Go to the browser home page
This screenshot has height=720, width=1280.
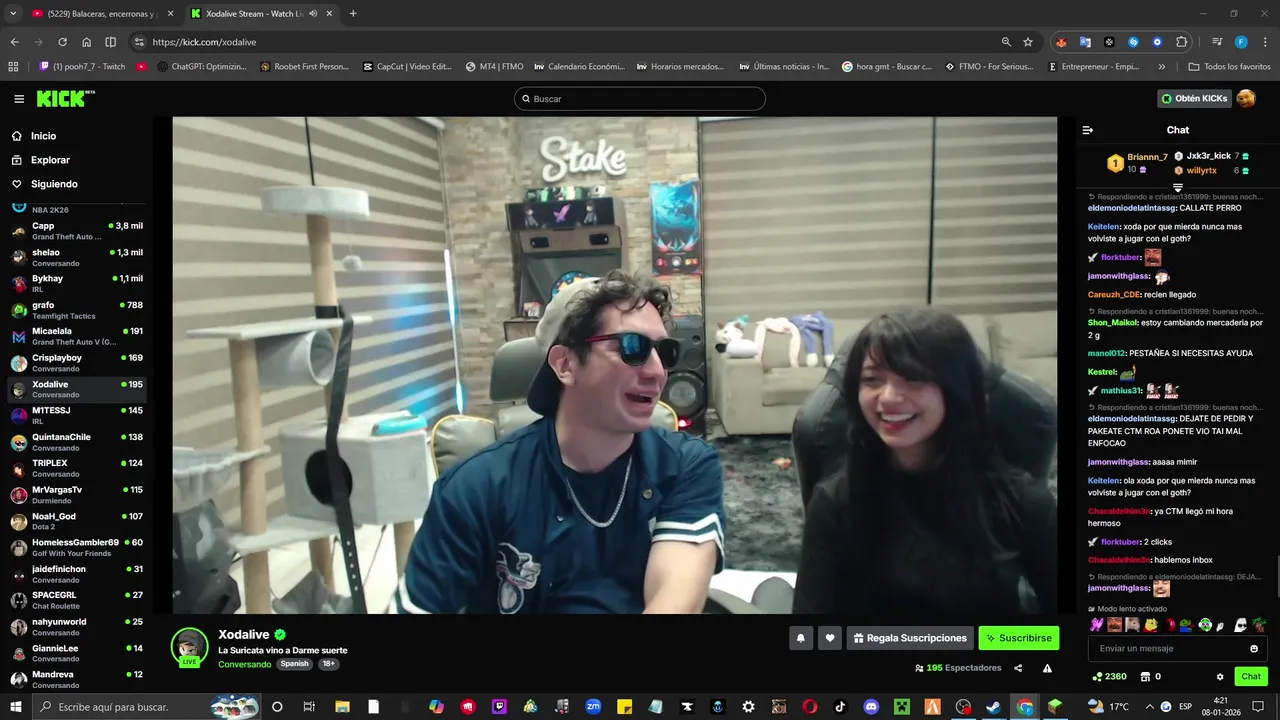[x=87, y=42]
